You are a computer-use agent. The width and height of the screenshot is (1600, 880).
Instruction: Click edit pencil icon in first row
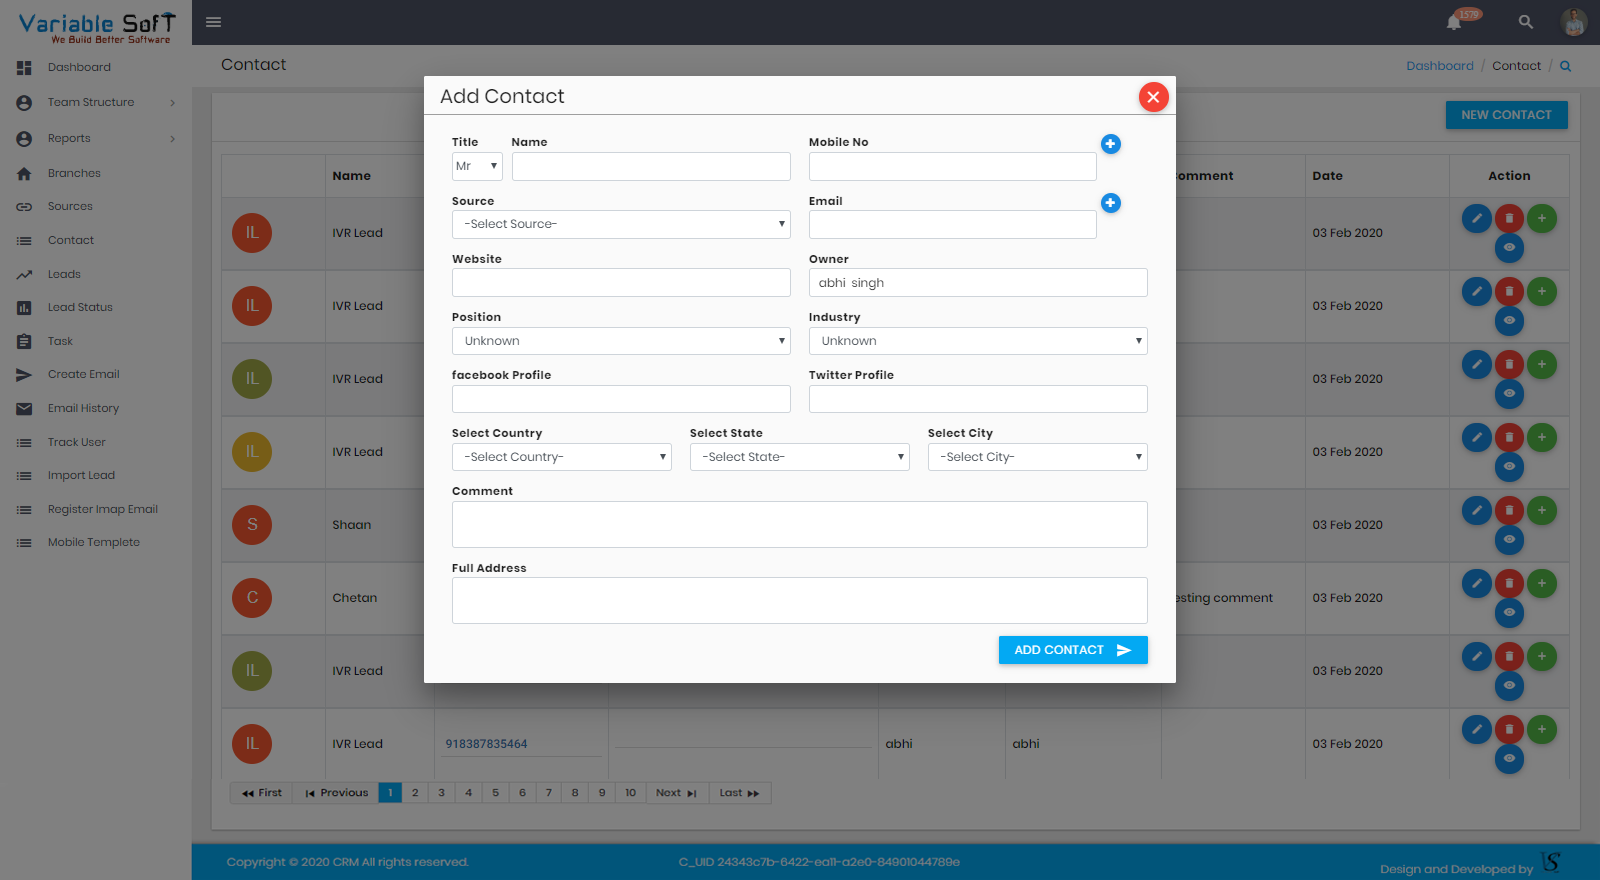click(x=1476, y=218)
